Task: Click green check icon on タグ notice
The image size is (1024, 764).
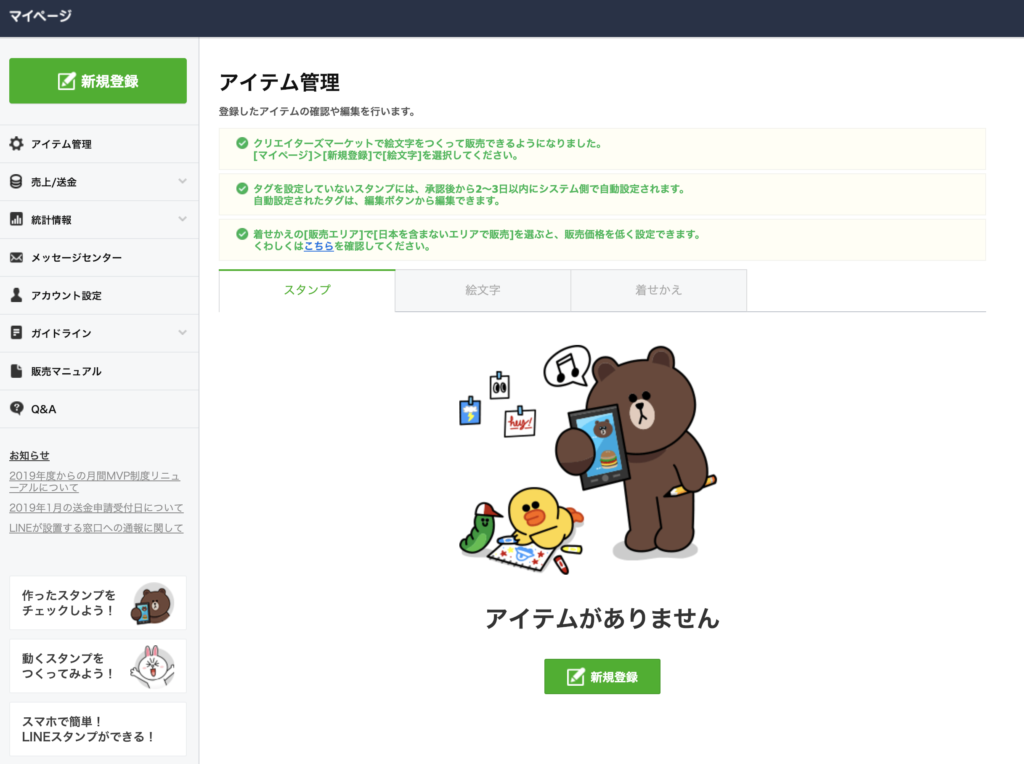Action: coord(242,189)
